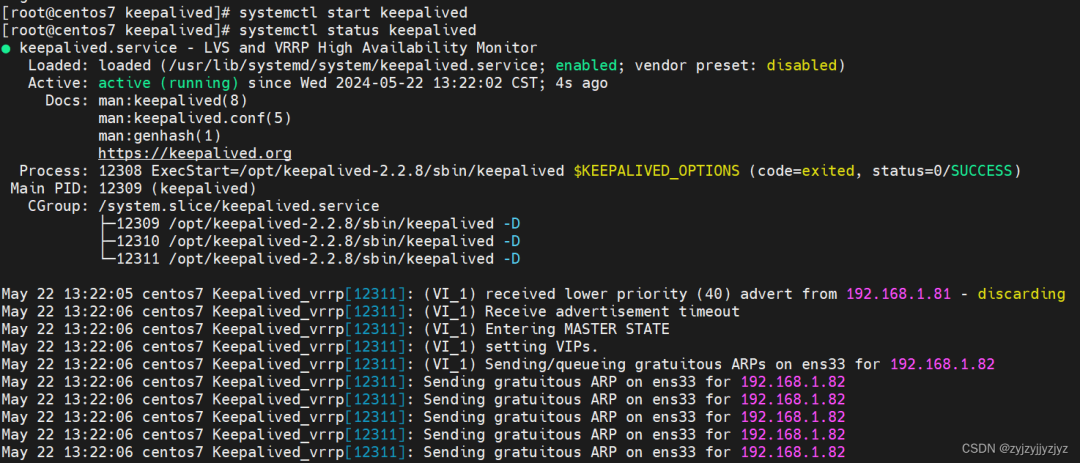
Task: Click the 'Active:' label
Action: [x=59, y=83]
